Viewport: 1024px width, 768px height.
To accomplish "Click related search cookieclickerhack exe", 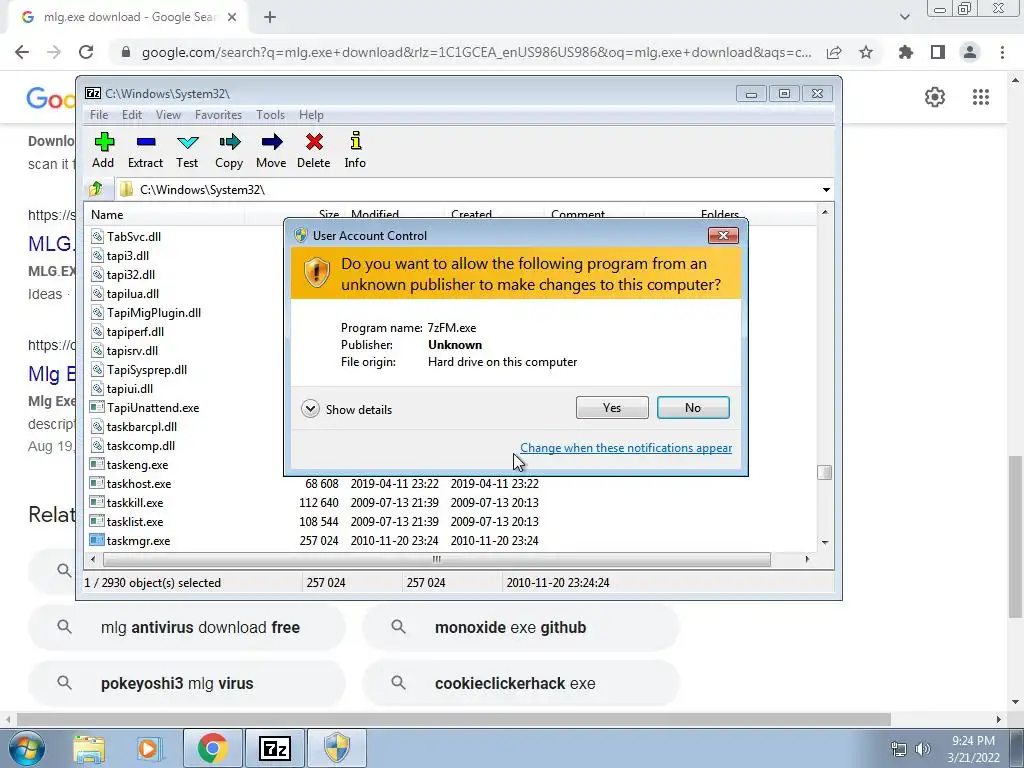I will click(520, 683).
